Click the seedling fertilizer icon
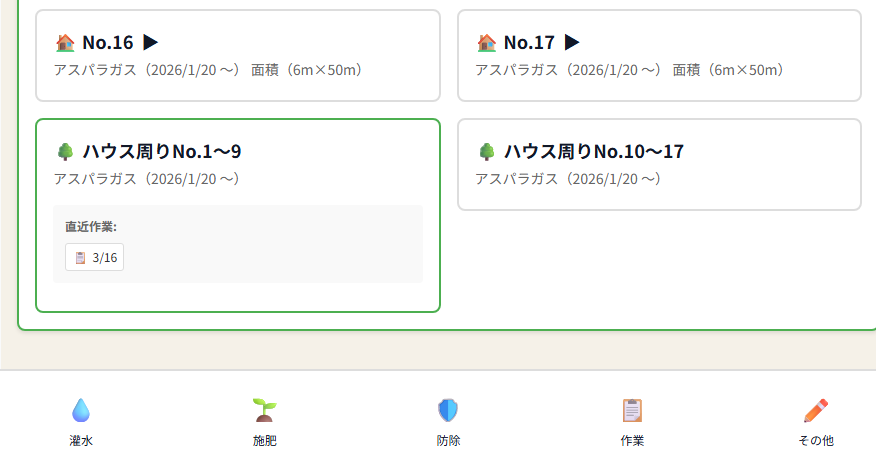 tap(264, 410)
